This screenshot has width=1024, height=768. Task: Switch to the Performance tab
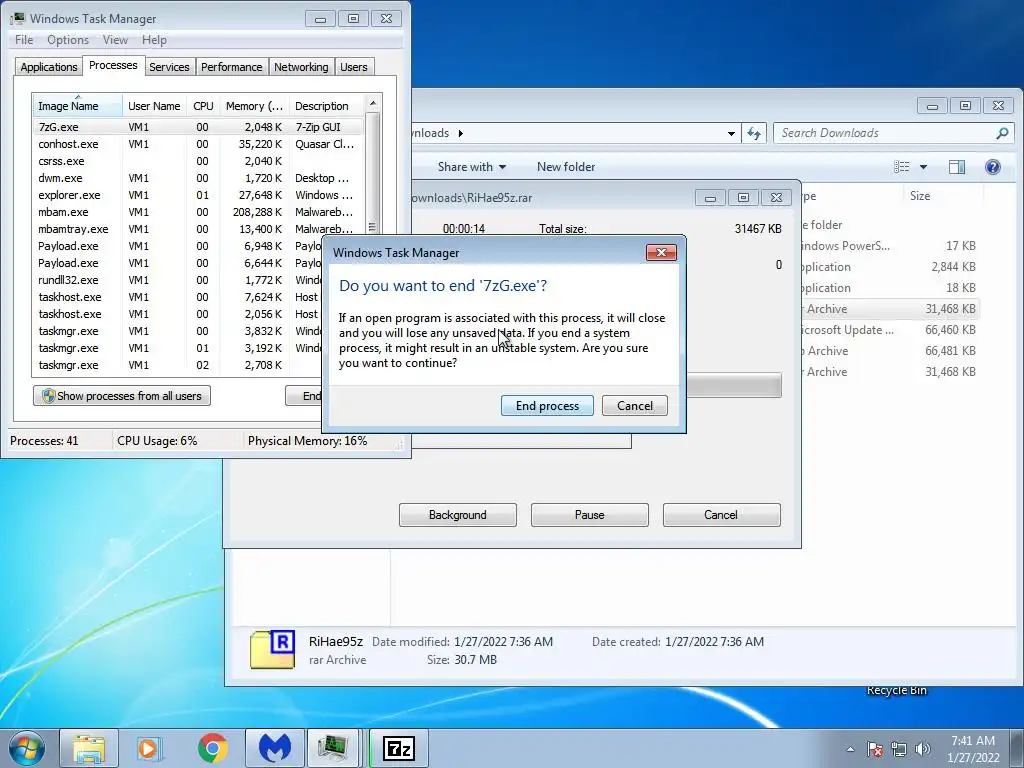231,67
